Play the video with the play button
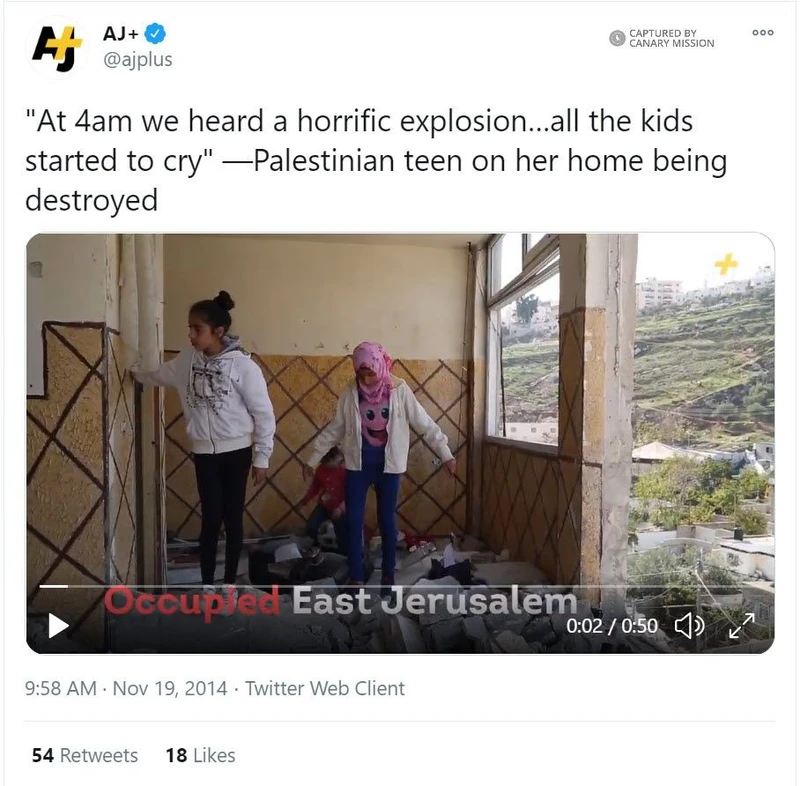The height and width of the screenshot is (786, 800). click(x=58, y=625)
